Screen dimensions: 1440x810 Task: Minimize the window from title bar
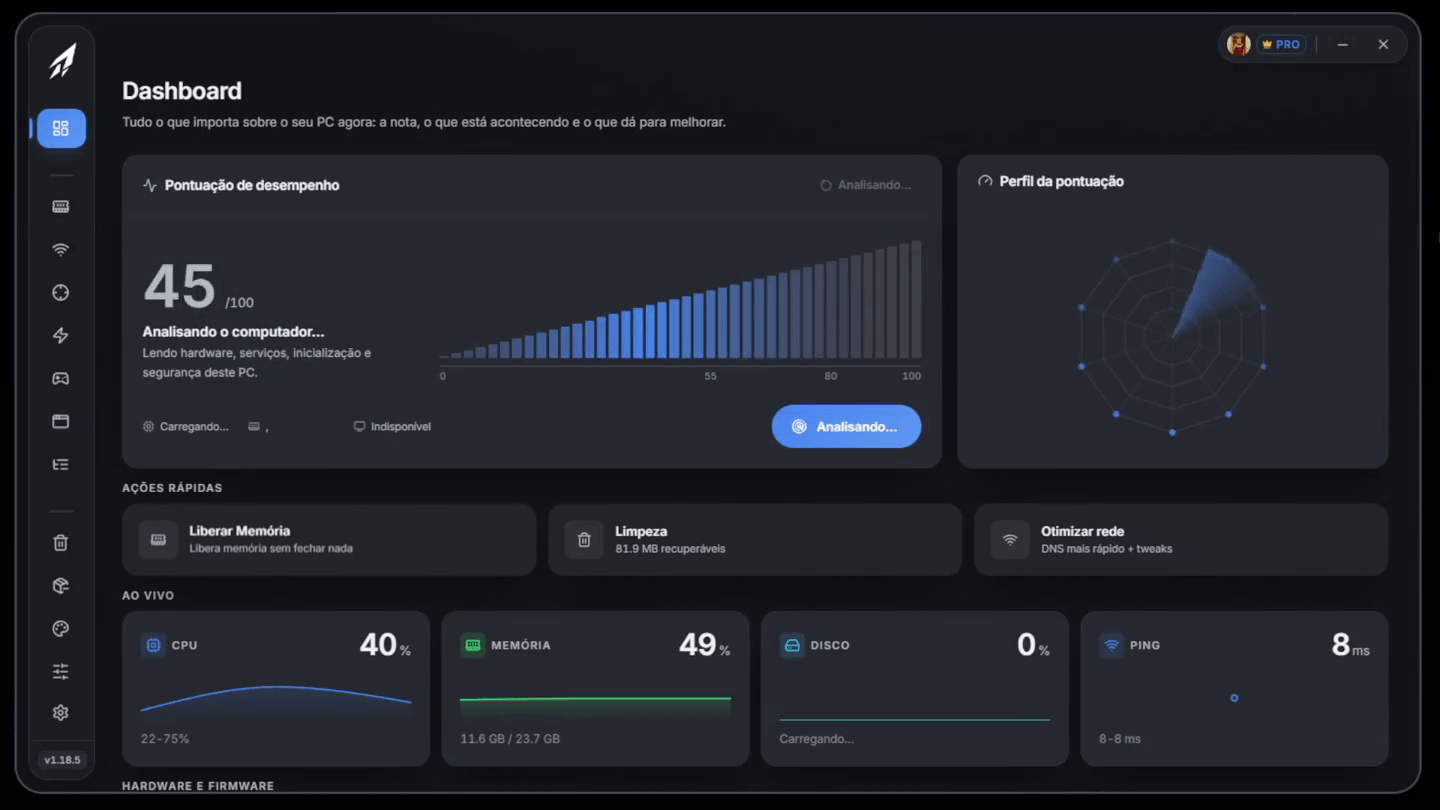(1343, 45)
